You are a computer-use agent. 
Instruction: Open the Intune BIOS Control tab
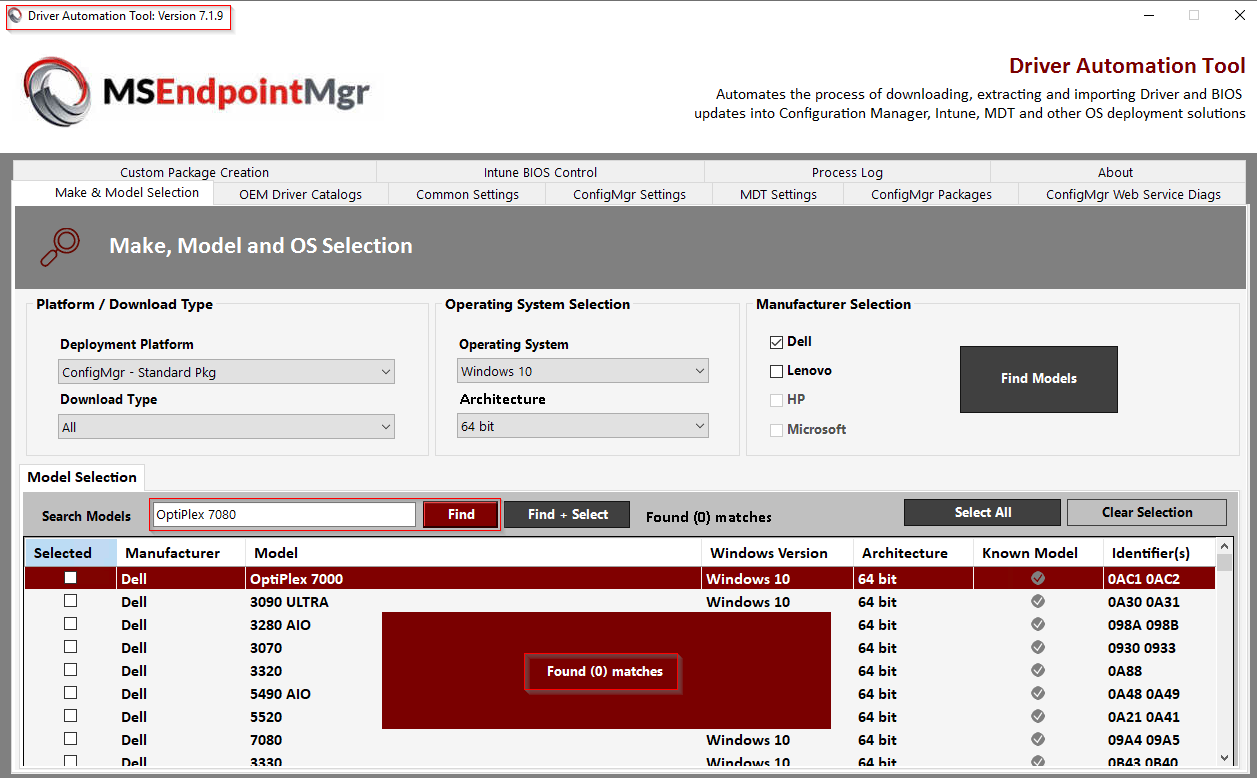coord(540,172)
